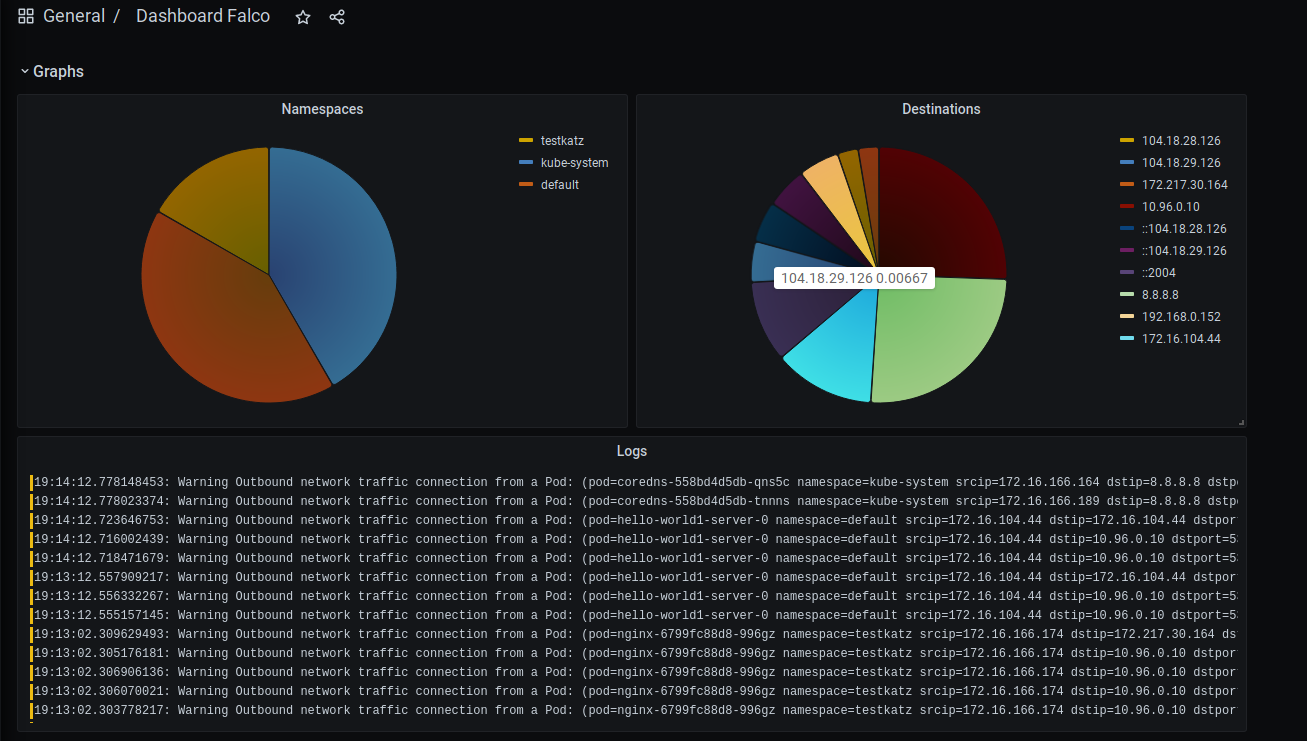The image size is (1307, 741).
Task: Expand log line 19:14:12.718471679
Action: (x=634, y=559)
